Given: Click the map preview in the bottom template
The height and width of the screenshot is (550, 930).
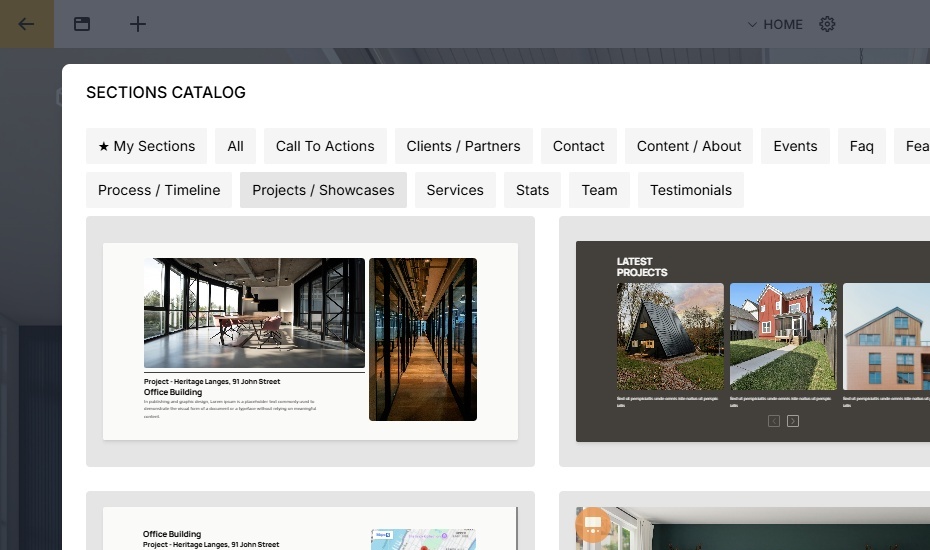Looking at the screenshot, I should [x=423, y=539].
